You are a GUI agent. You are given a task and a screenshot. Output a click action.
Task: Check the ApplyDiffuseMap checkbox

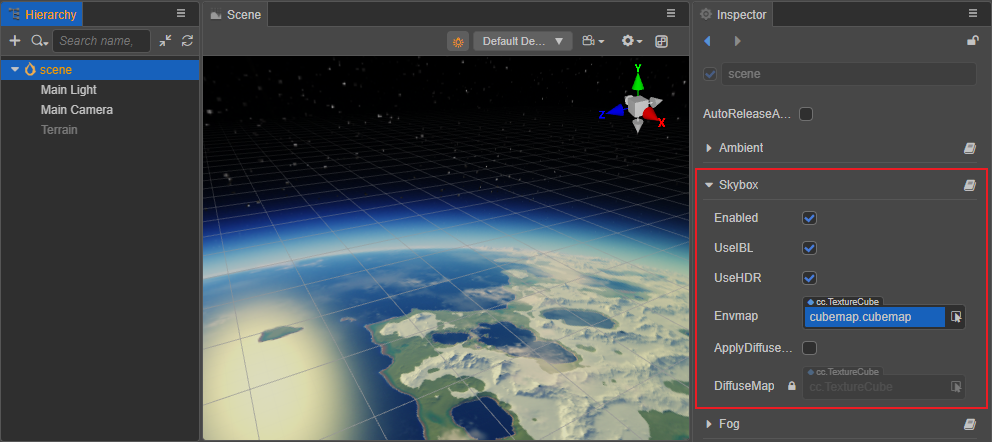809,348
